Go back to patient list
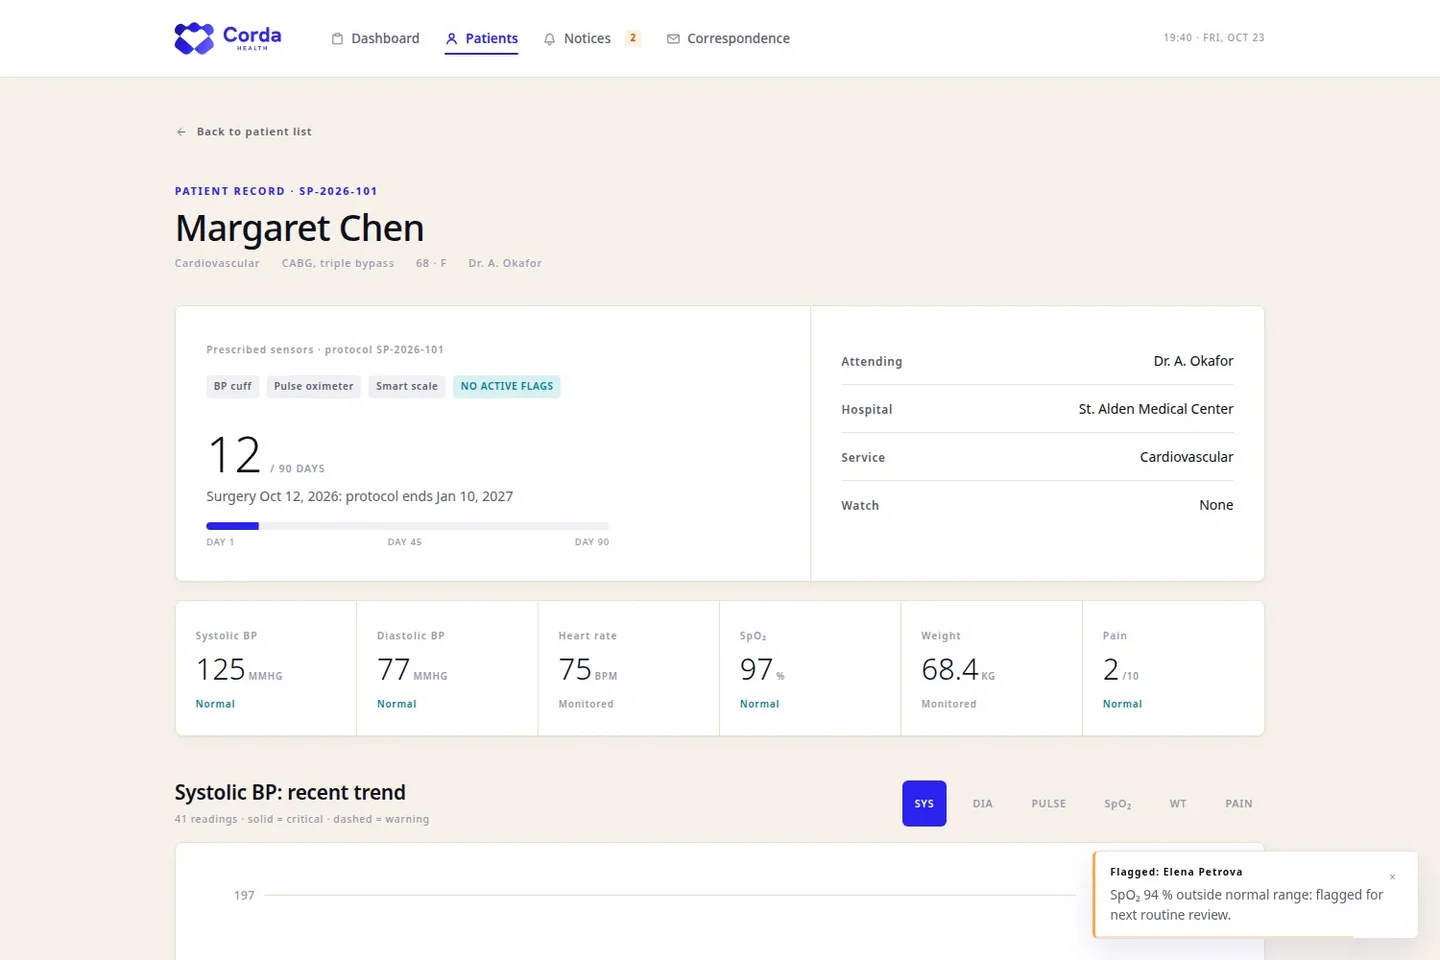 [x=243, y=132]
